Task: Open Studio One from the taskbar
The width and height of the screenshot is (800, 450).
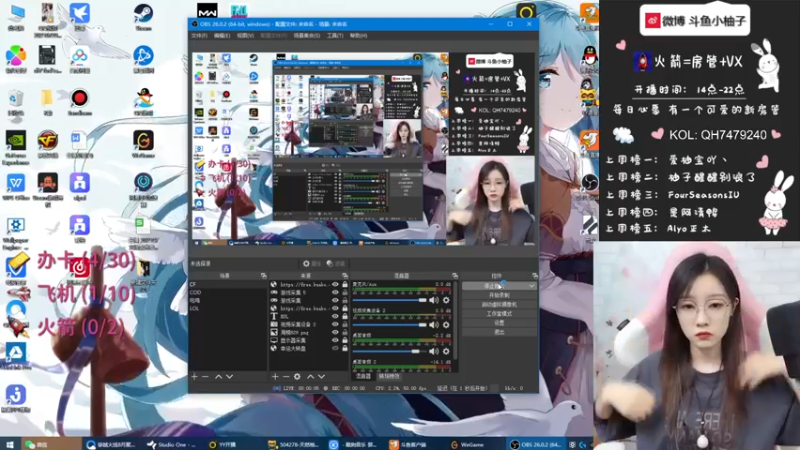Action: 170,444
